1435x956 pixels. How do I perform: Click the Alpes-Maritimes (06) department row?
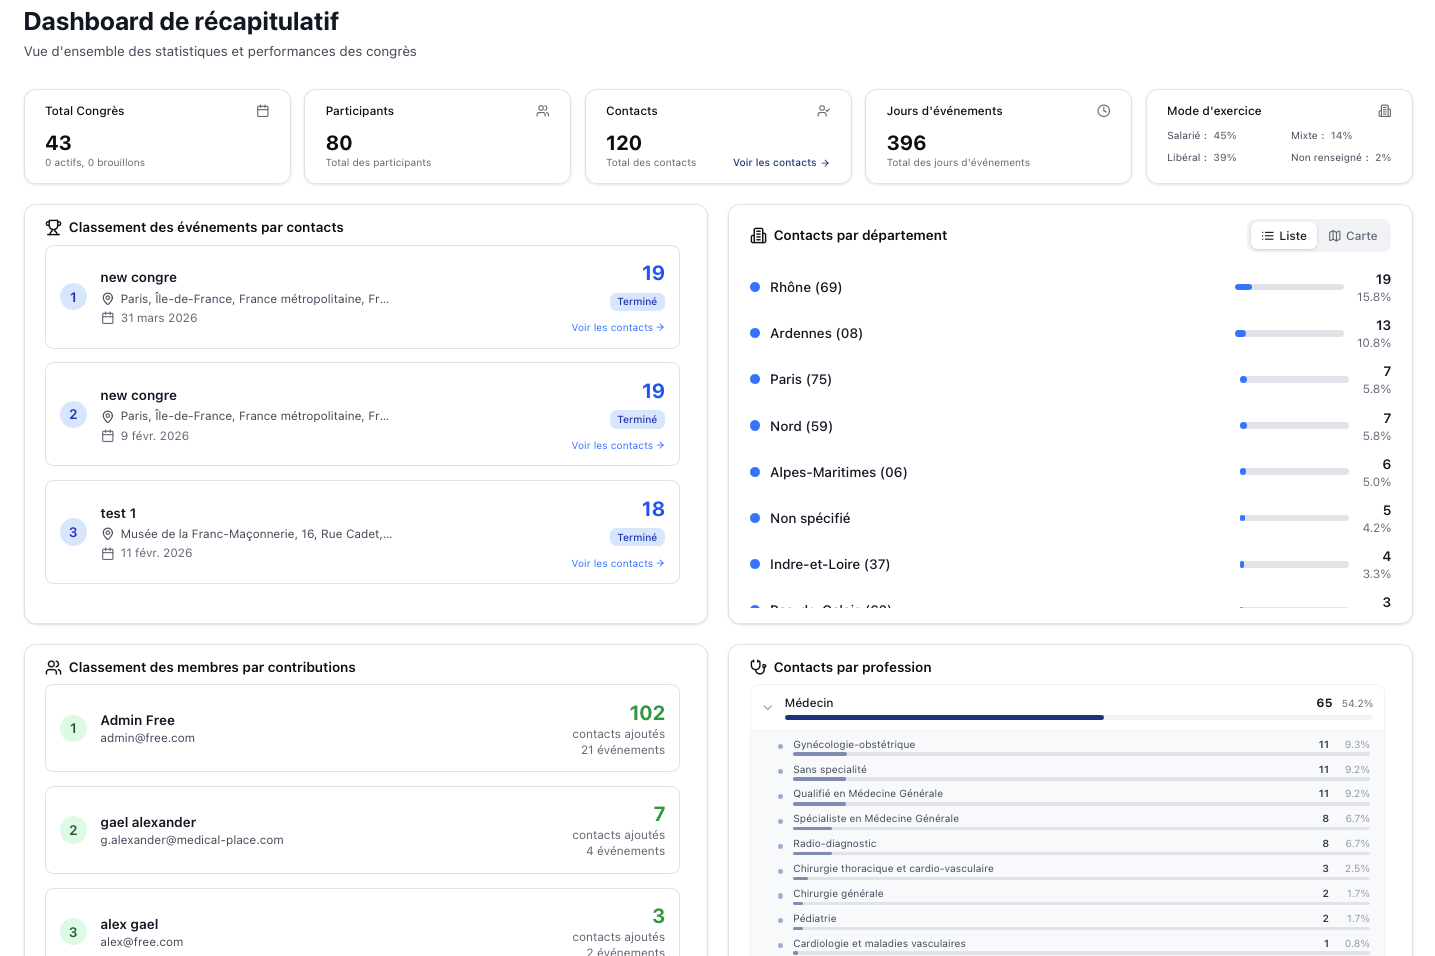pos(1070,472)
